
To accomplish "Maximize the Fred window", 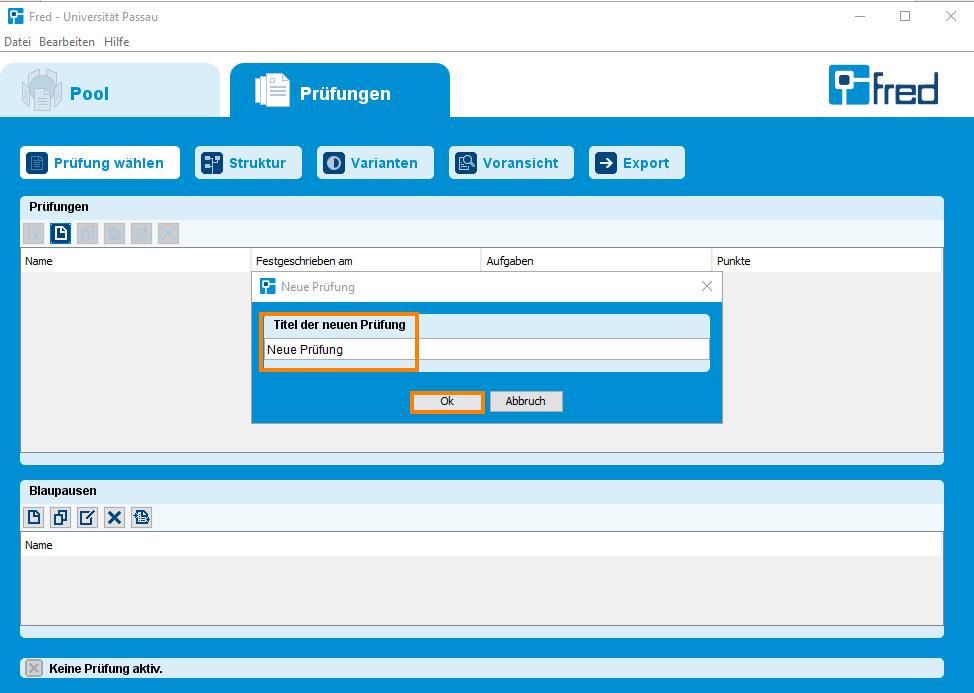I will pos(905,16).
